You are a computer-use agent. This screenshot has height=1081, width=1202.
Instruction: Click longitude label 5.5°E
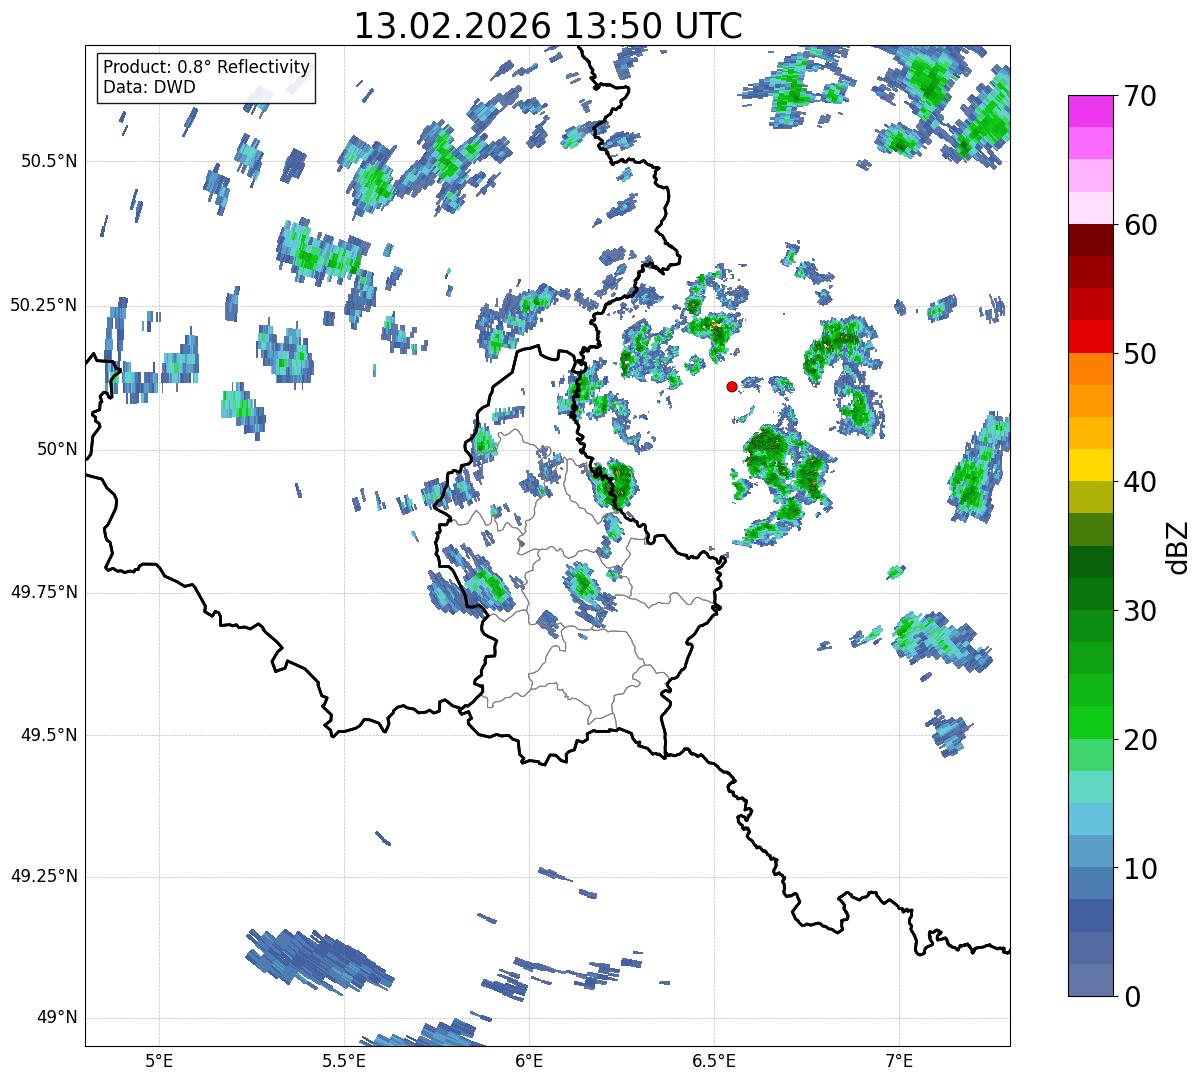tap(344, 1060)
